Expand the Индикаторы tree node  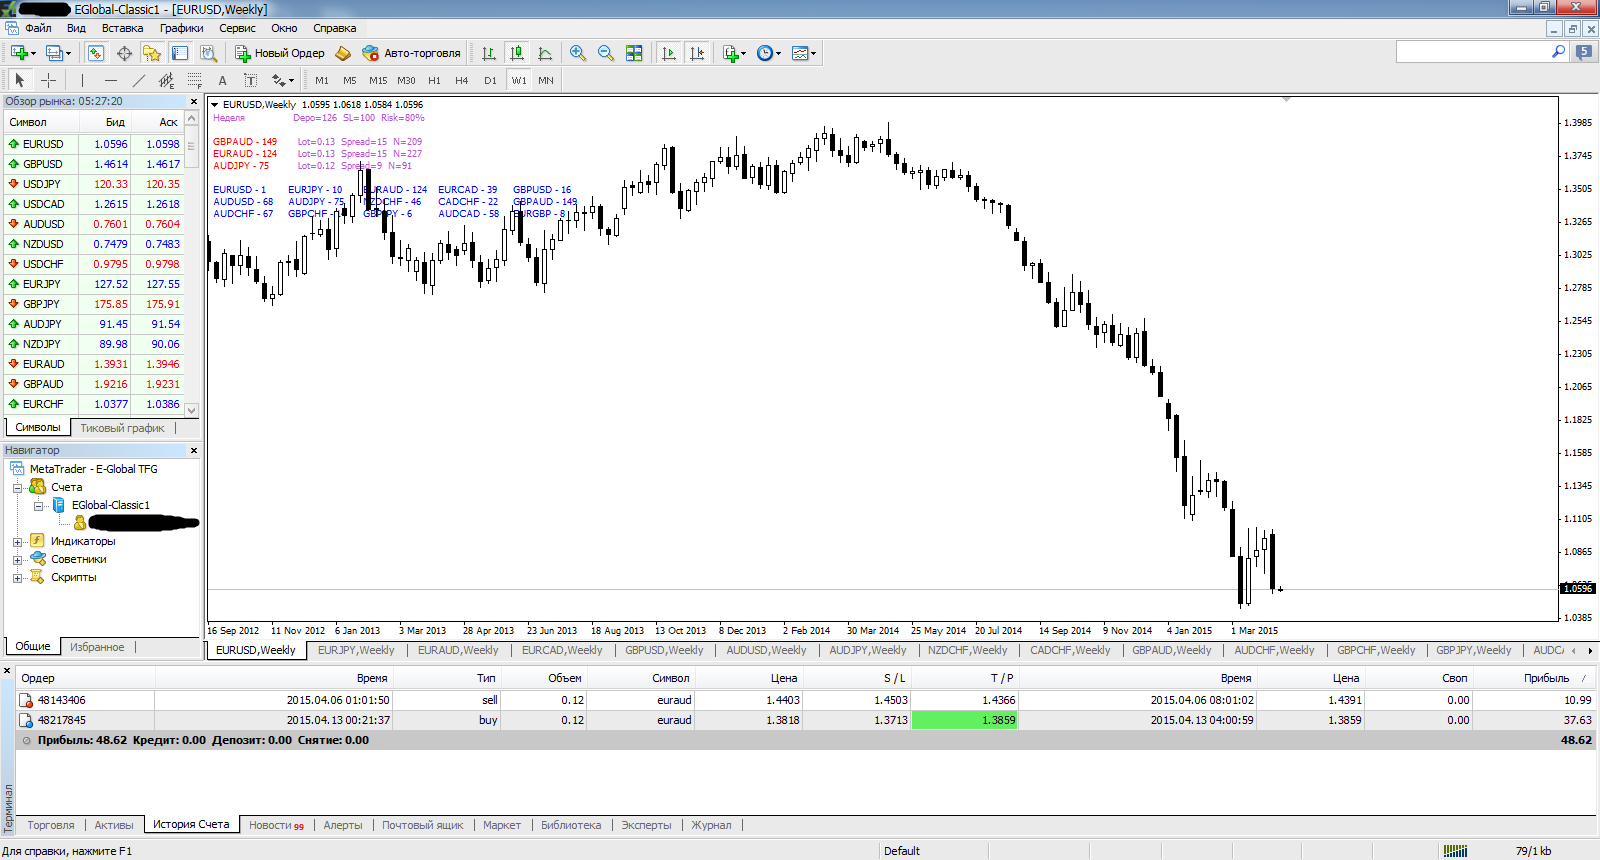pyautogui.click(x=17, y=542)
